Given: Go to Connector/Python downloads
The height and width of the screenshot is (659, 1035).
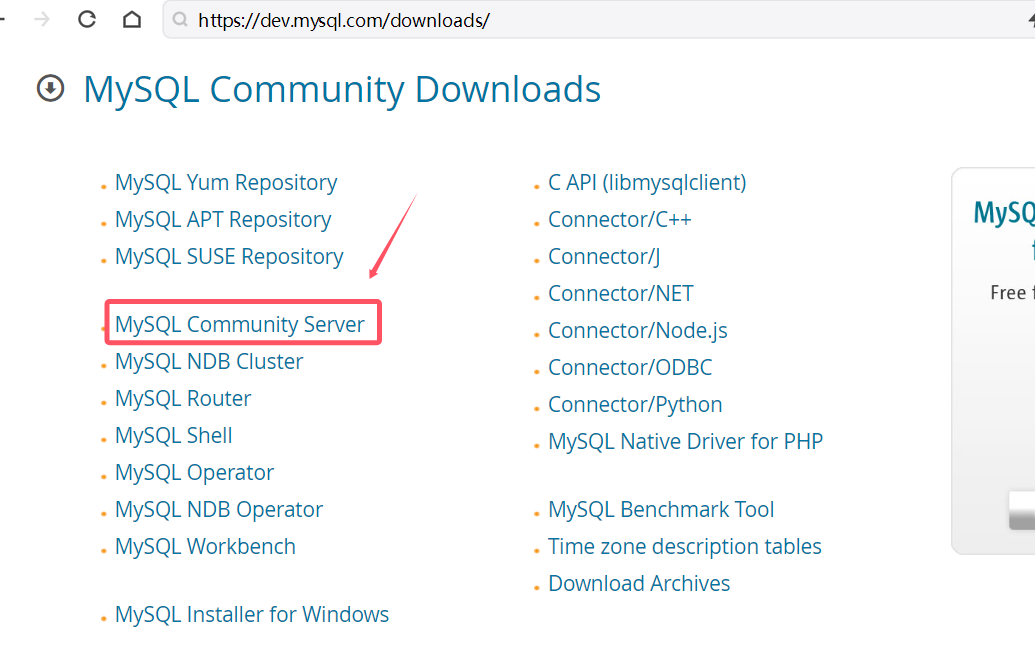Looking at the screenshot, I should [635, 404].
